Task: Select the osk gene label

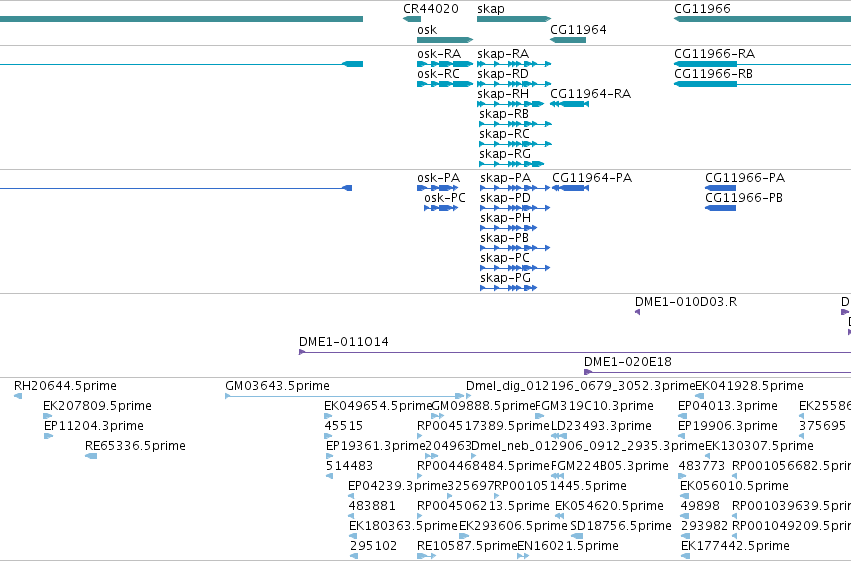Action: click(427, 30)
